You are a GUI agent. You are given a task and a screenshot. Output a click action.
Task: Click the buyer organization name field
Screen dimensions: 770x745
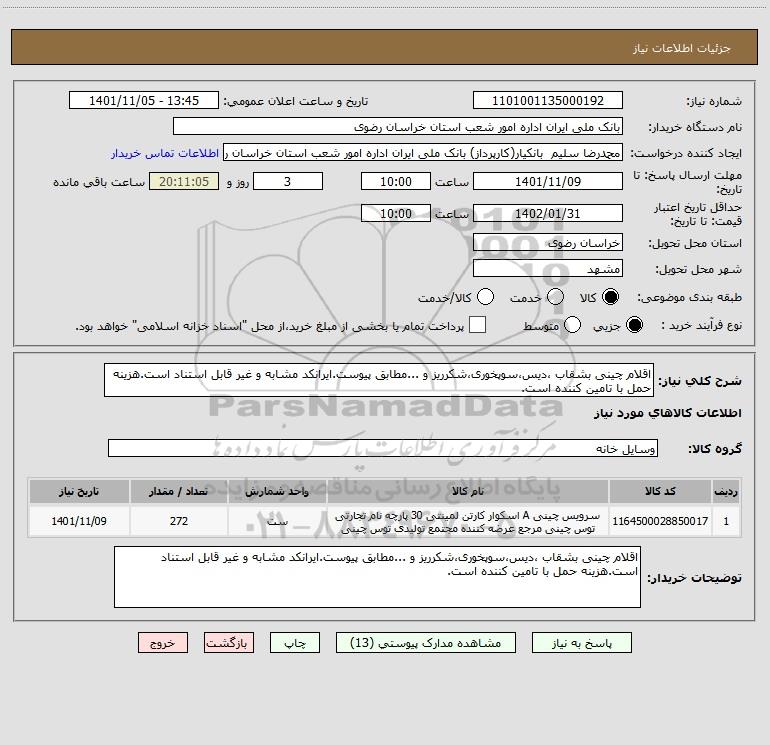coord(398,127)
